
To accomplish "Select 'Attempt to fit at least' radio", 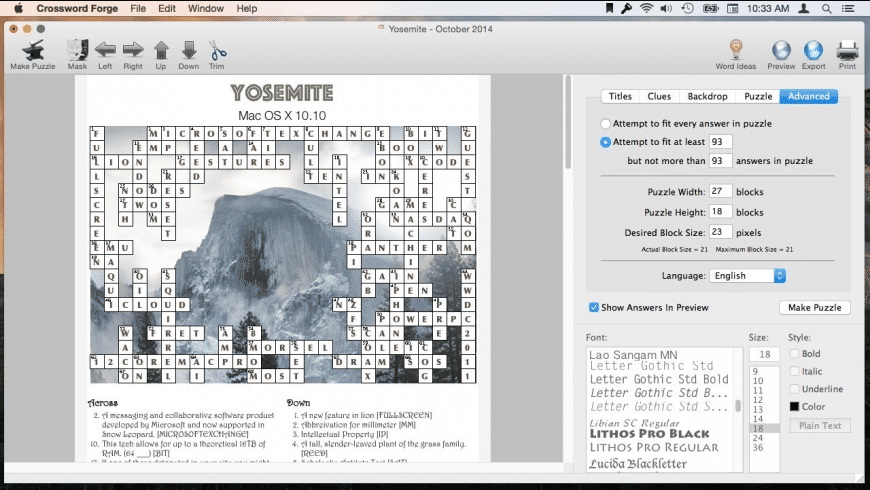I will coord(605,142).
